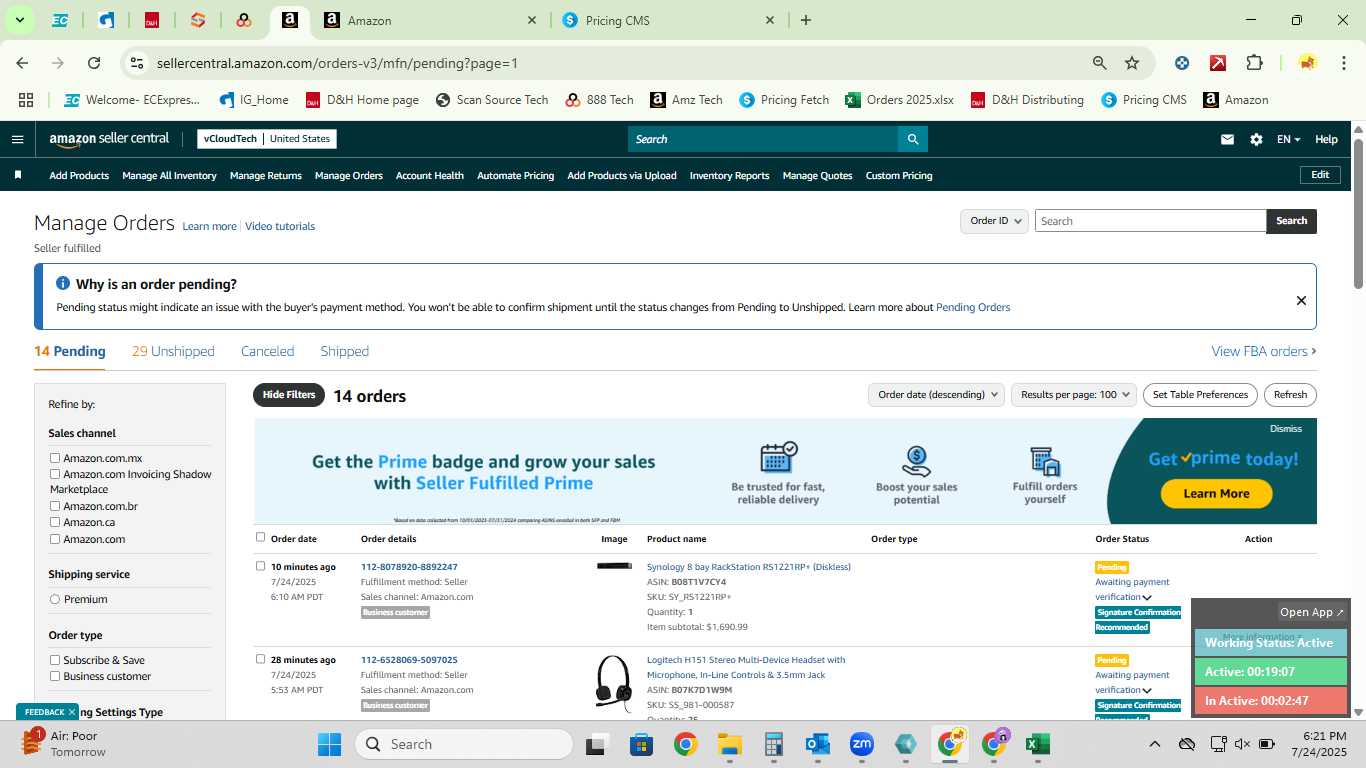Select order 112-8078920-8892247 checkbox
1366x768 pixels.
261,566
